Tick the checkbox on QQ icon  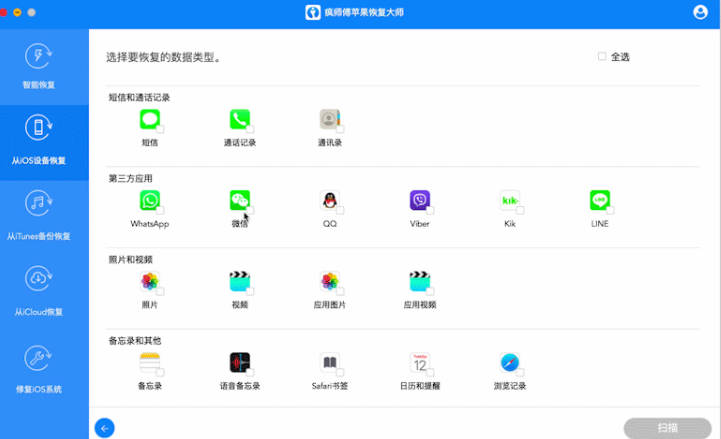click(340, 210)
